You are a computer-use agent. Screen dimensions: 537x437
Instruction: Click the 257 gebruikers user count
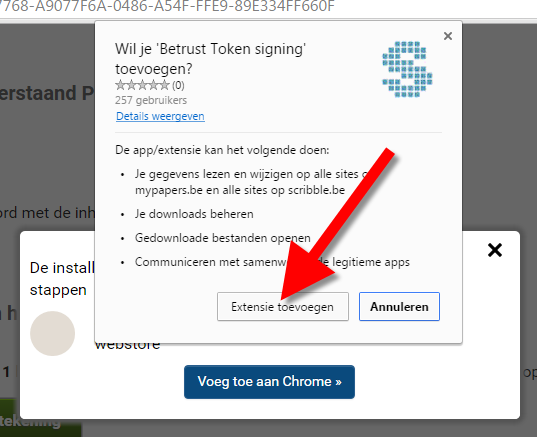coord(151,100)
